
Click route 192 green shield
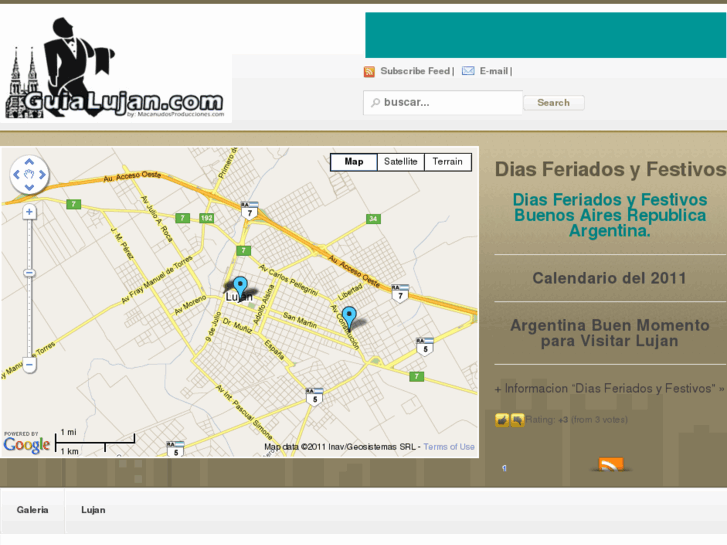tap(206, 218)
